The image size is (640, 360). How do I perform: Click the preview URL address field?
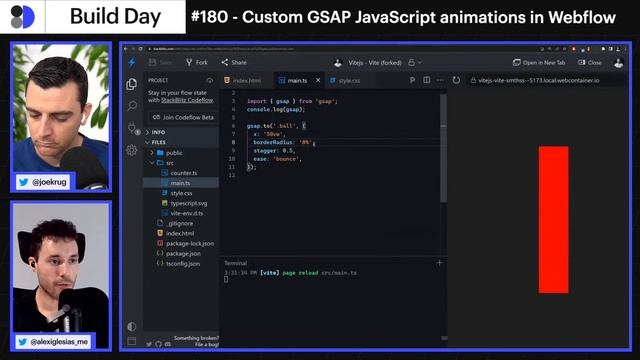point(546,80)
